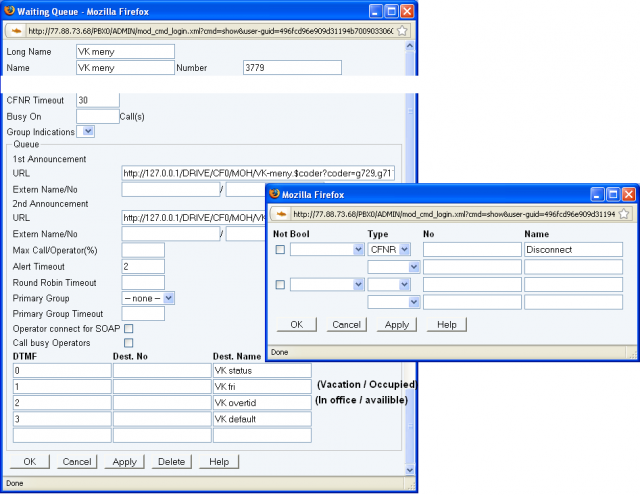
Task: Click OK in the Waiting Queue window
Action: (29, 462)
